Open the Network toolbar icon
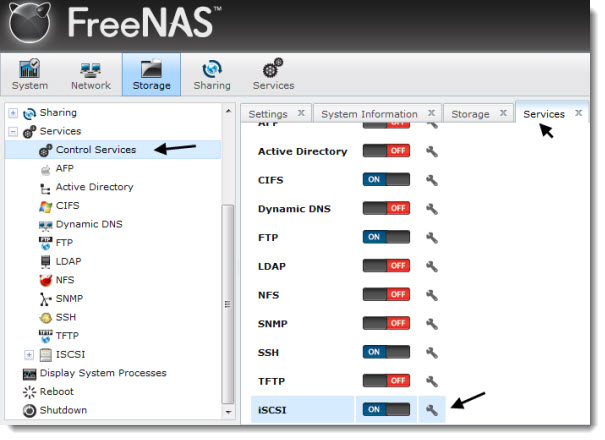The height and width of the screenshot is (440, 605). click(x=91, y=75)
